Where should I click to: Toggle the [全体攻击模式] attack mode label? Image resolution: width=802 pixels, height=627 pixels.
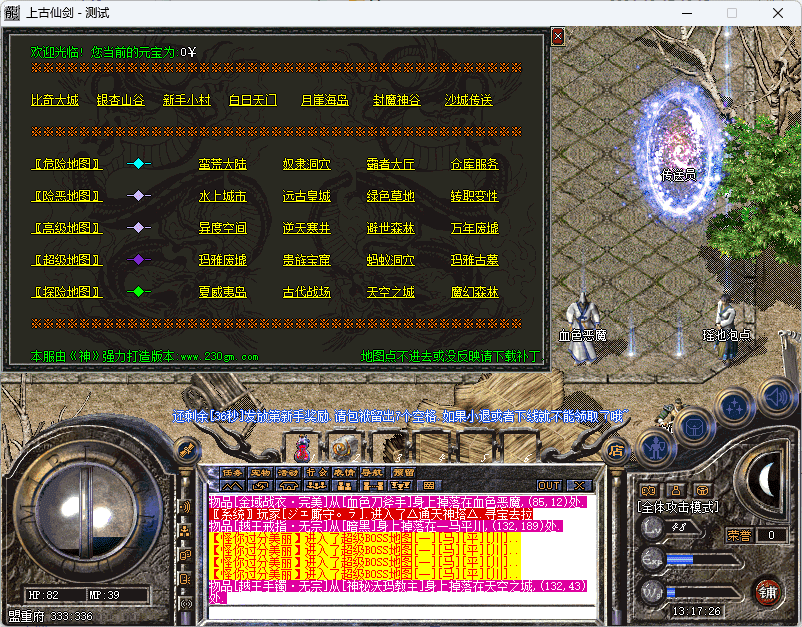pyautogui.click(x=678, y=507)
